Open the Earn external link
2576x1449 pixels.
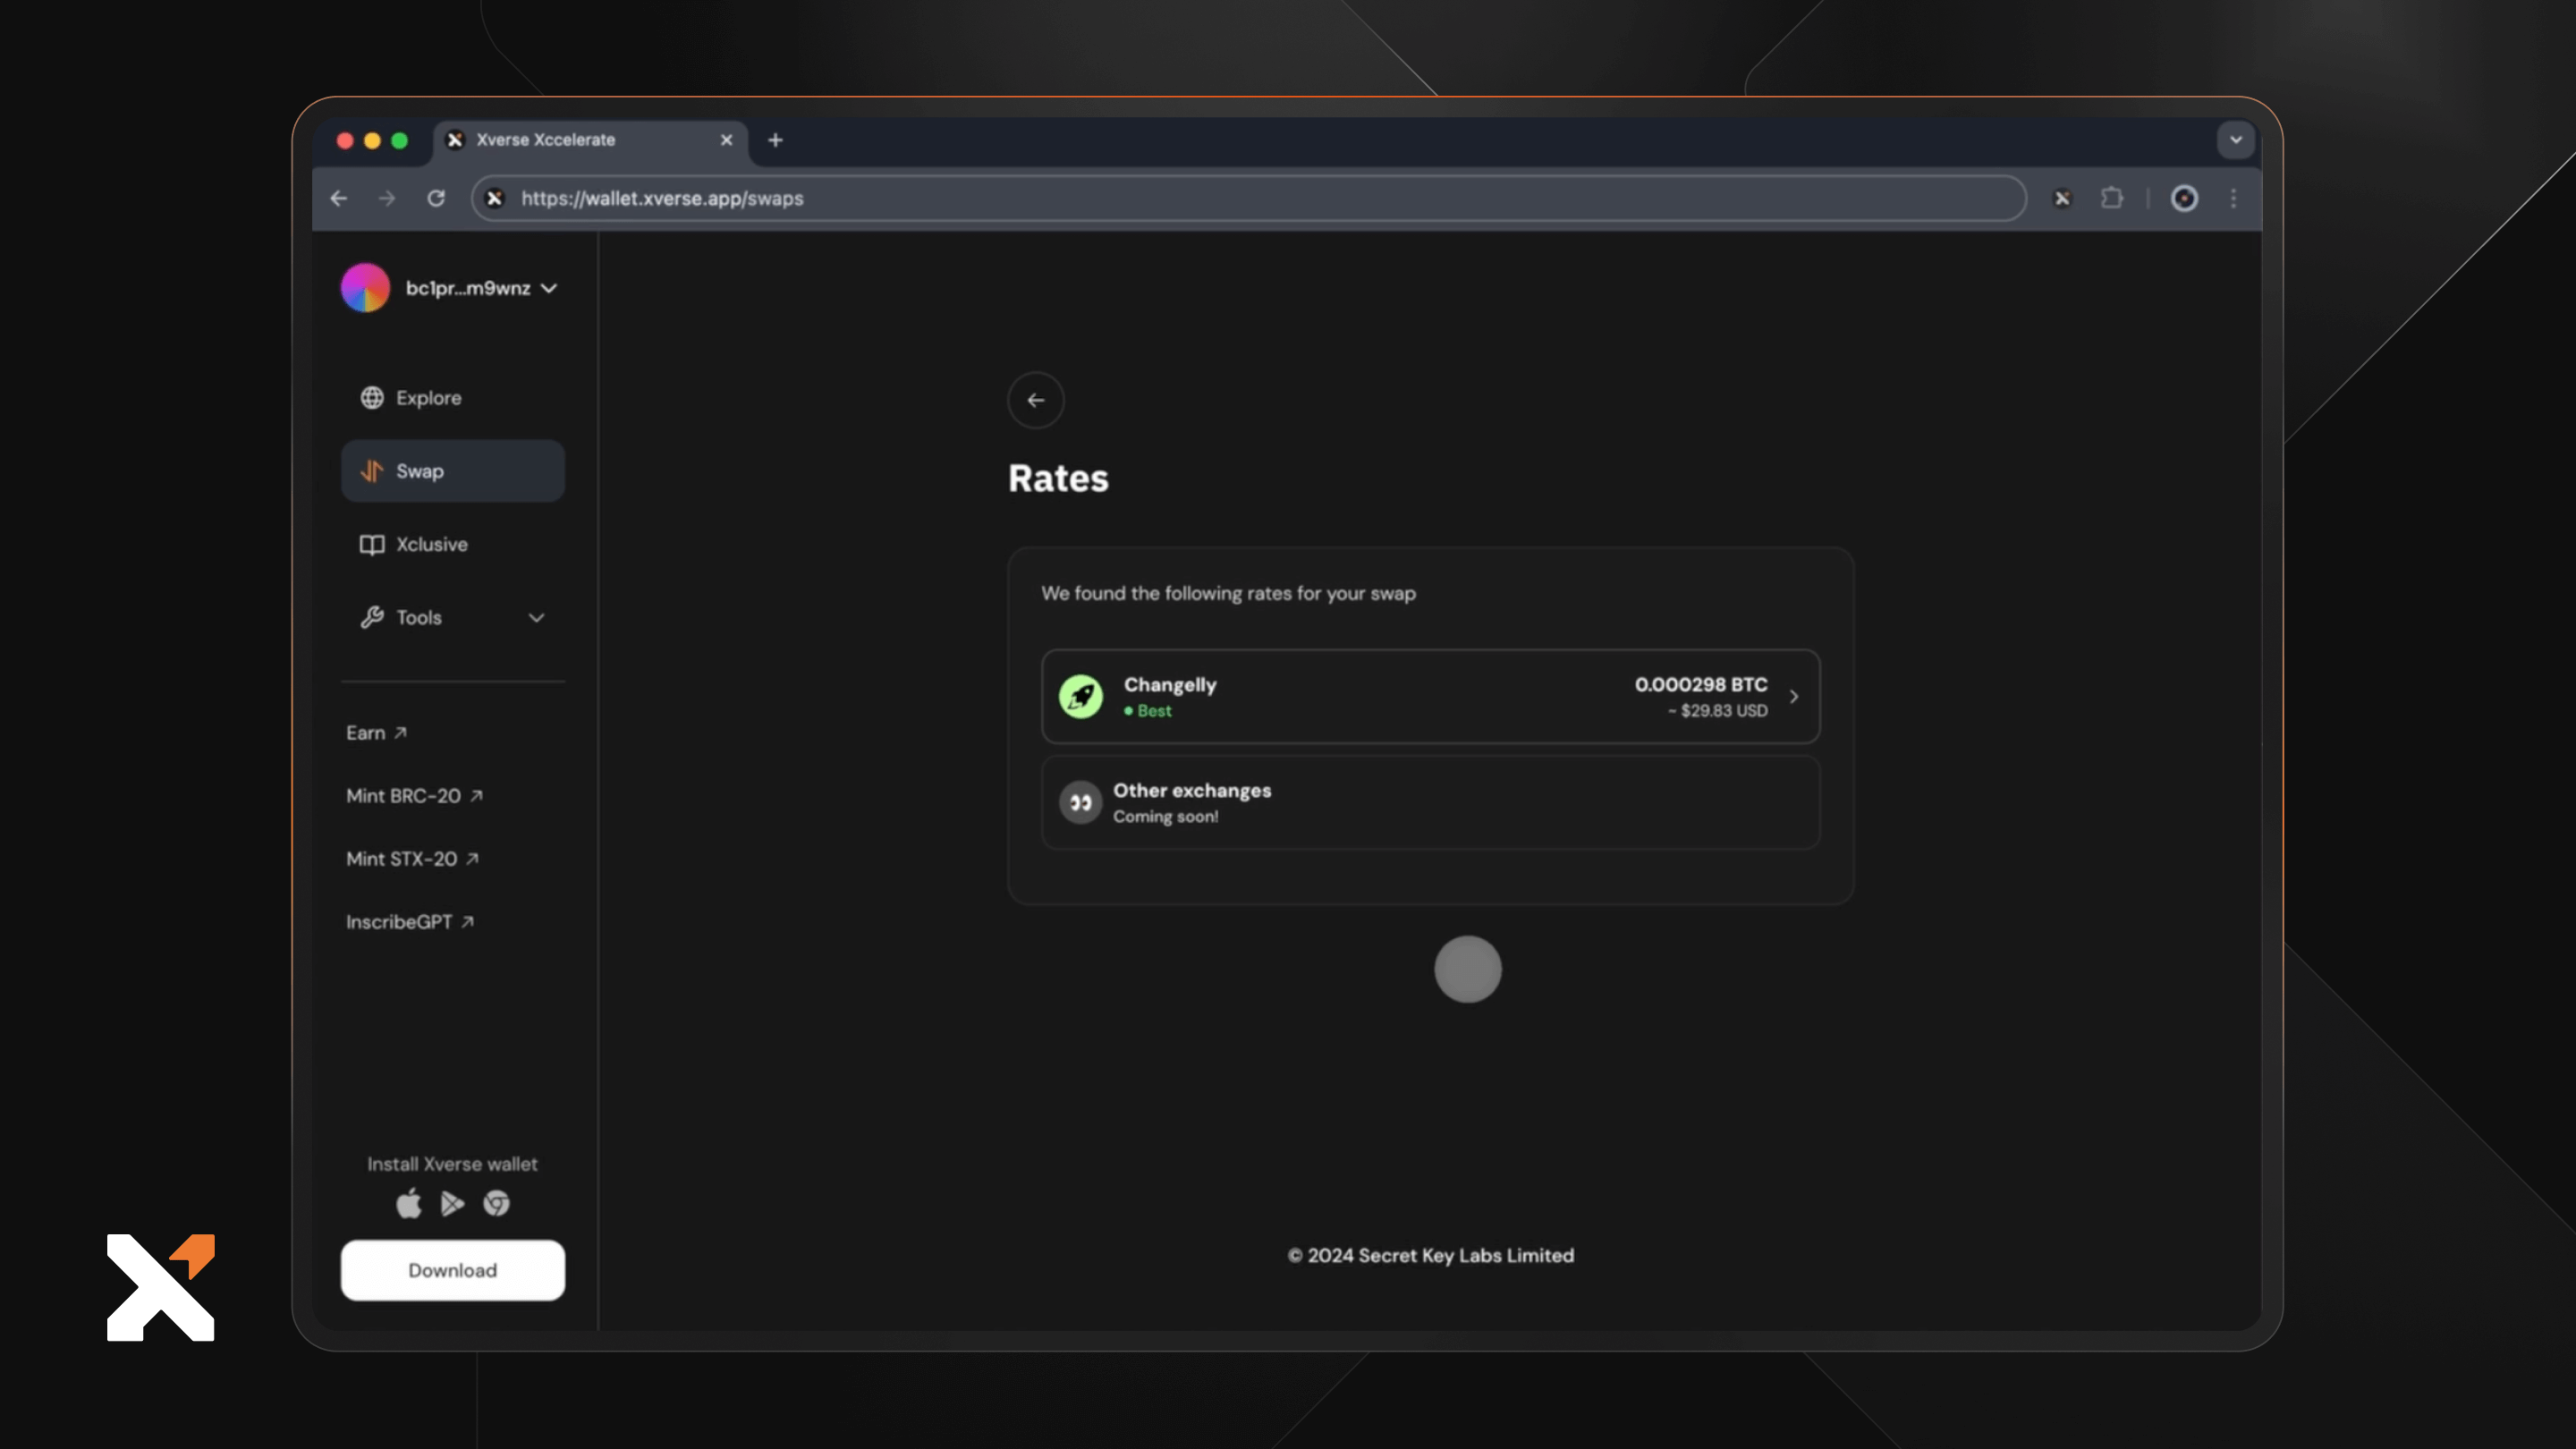pos(376,733)
